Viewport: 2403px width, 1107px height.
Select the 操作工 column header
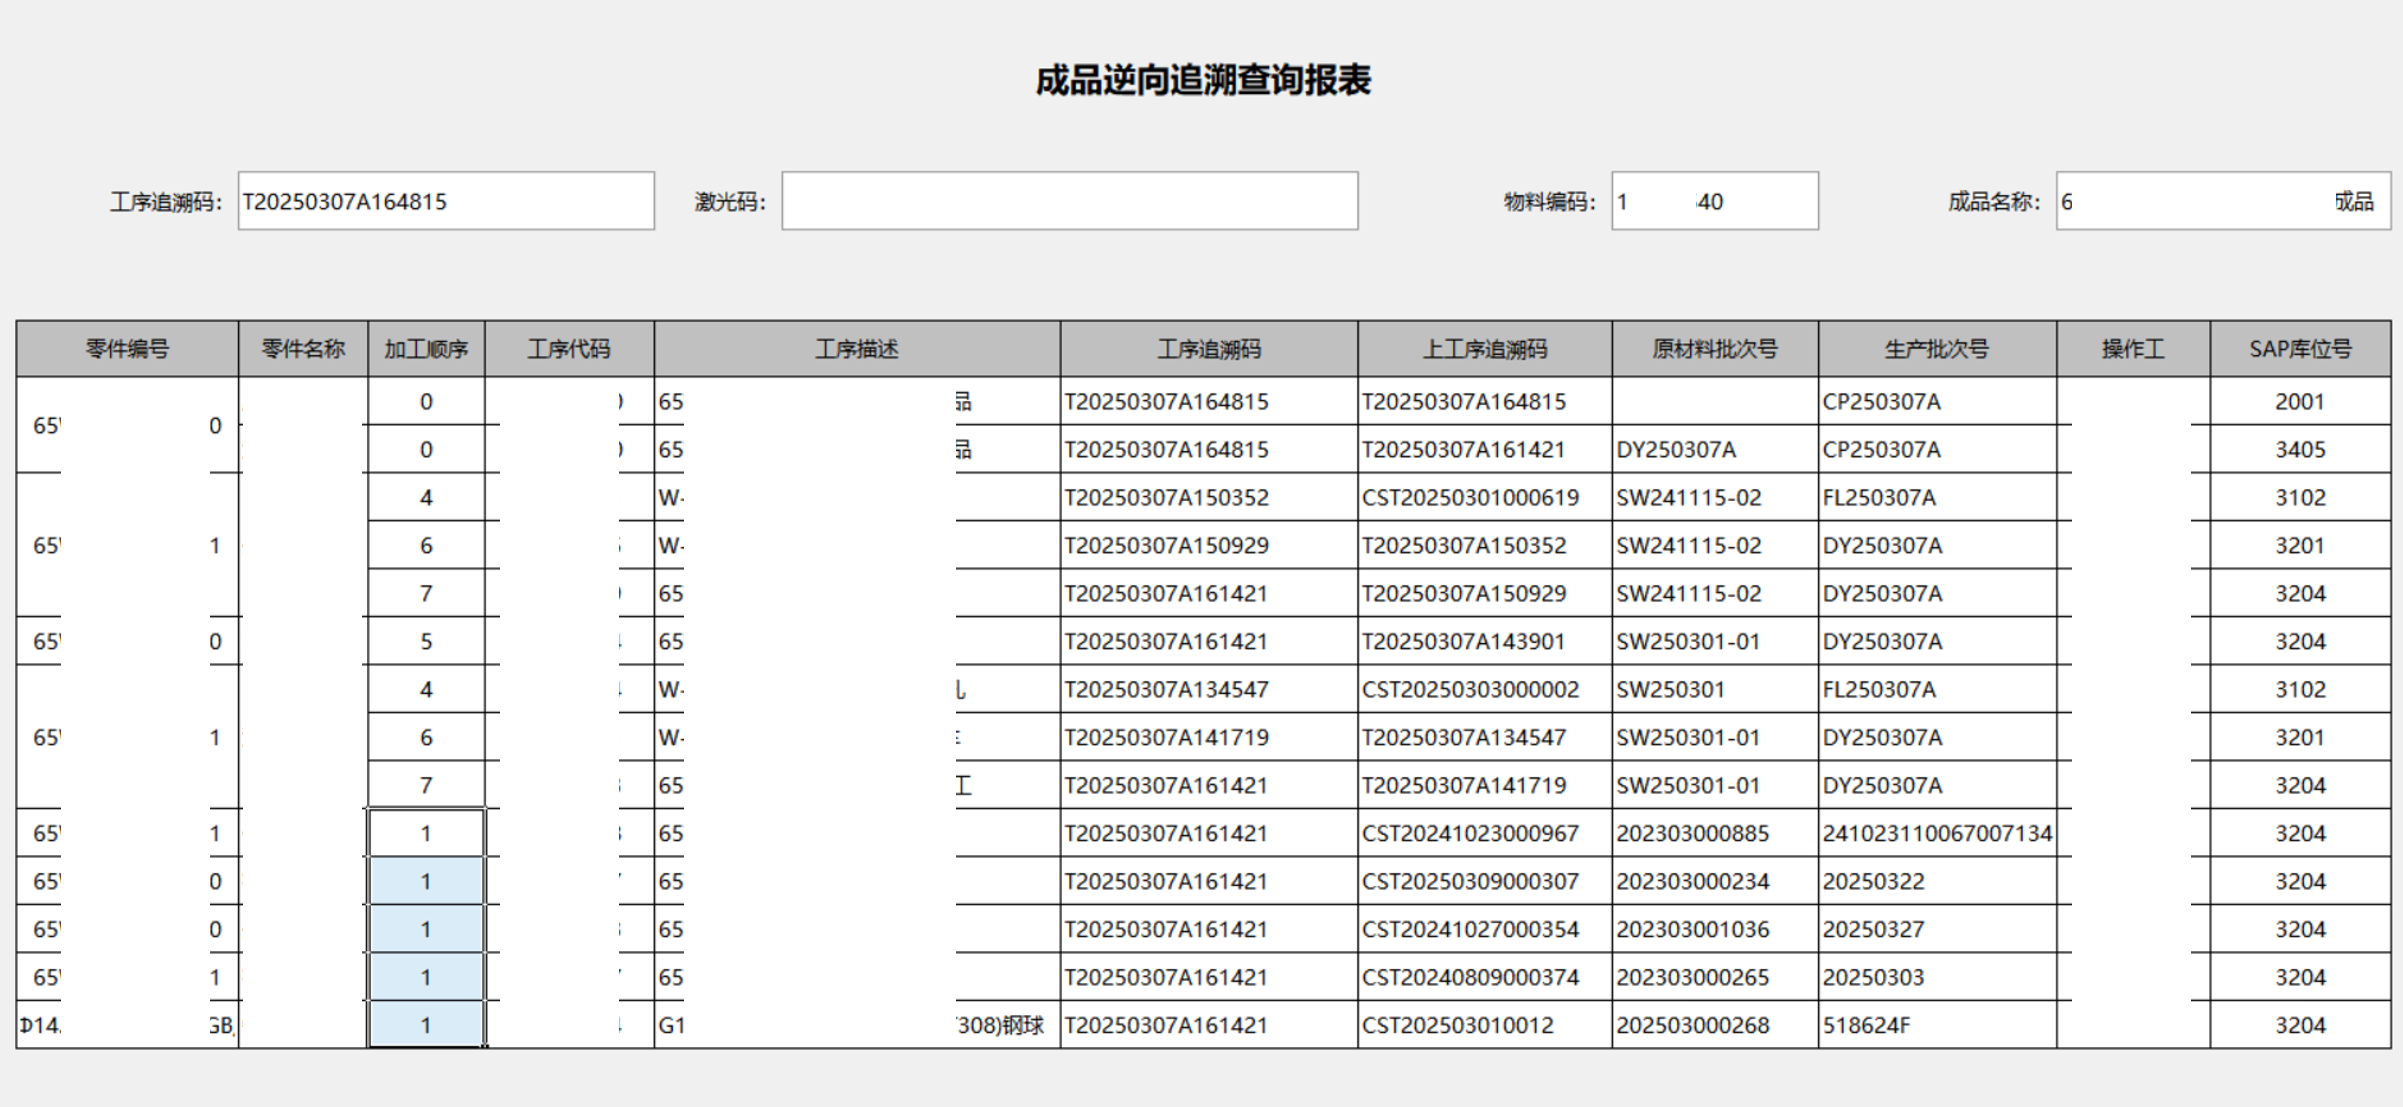coord(2131,348)
